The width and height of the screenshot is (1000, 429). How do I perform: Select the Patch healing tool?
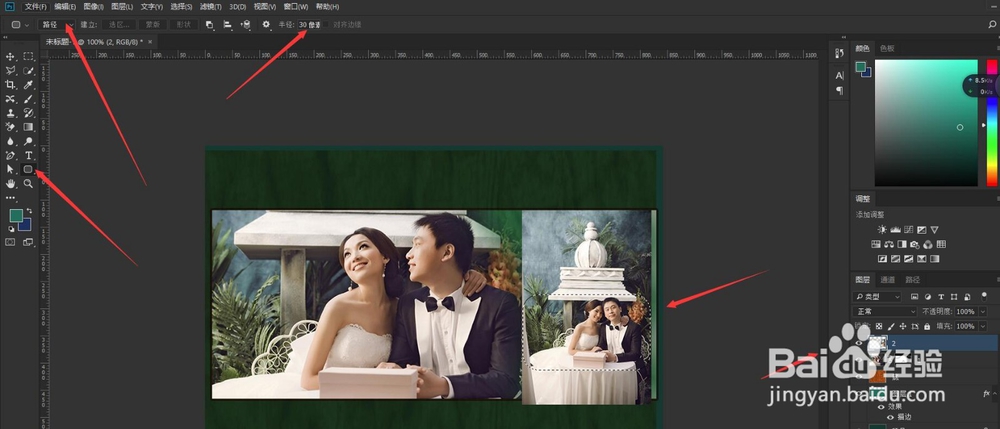(10, 99)
